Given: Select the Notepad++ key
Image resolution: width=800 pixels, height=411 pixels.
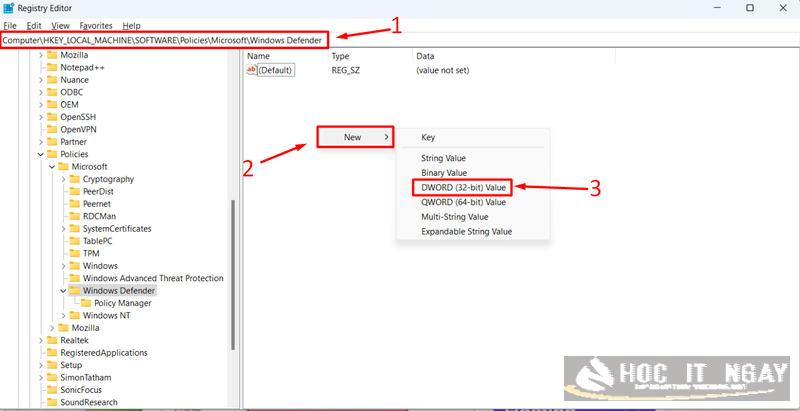Looking at the screenshot, I should [x=83, y=67].
